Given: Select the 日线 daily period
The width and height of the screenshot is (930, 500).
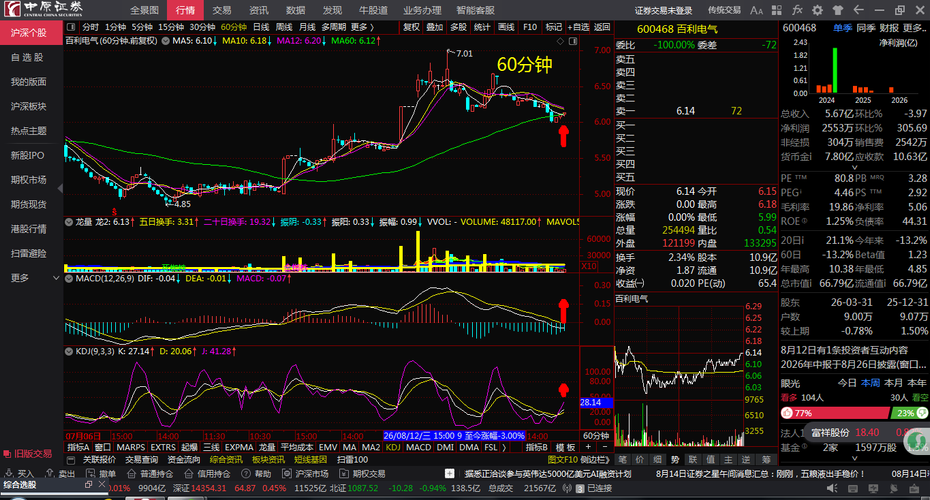Looking at the screenshot, I should (261, 27).
